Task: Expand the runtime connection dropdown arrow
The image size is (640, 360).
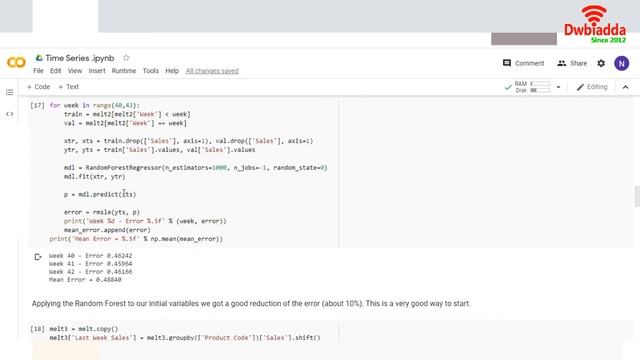Action: coord(558,87)
